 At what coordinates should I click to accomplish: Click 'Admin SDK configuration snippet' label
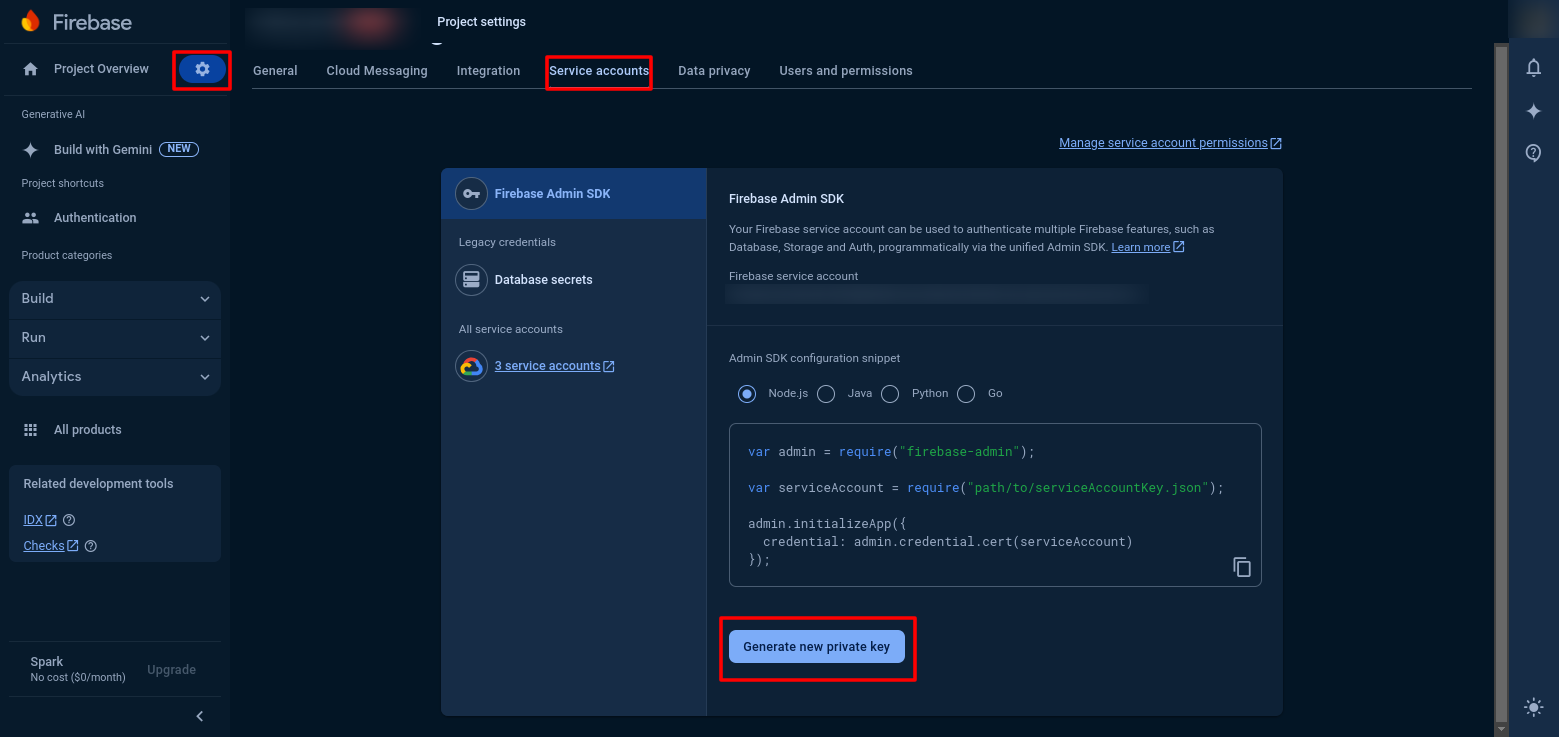pos(815,358)
